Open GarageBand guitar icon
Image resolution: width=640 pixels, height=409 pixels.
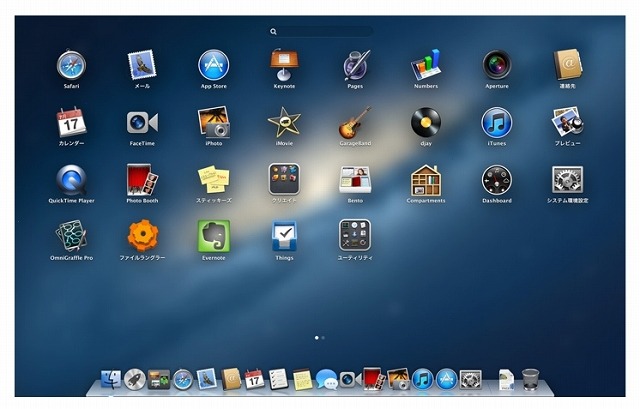coord(355,122)
